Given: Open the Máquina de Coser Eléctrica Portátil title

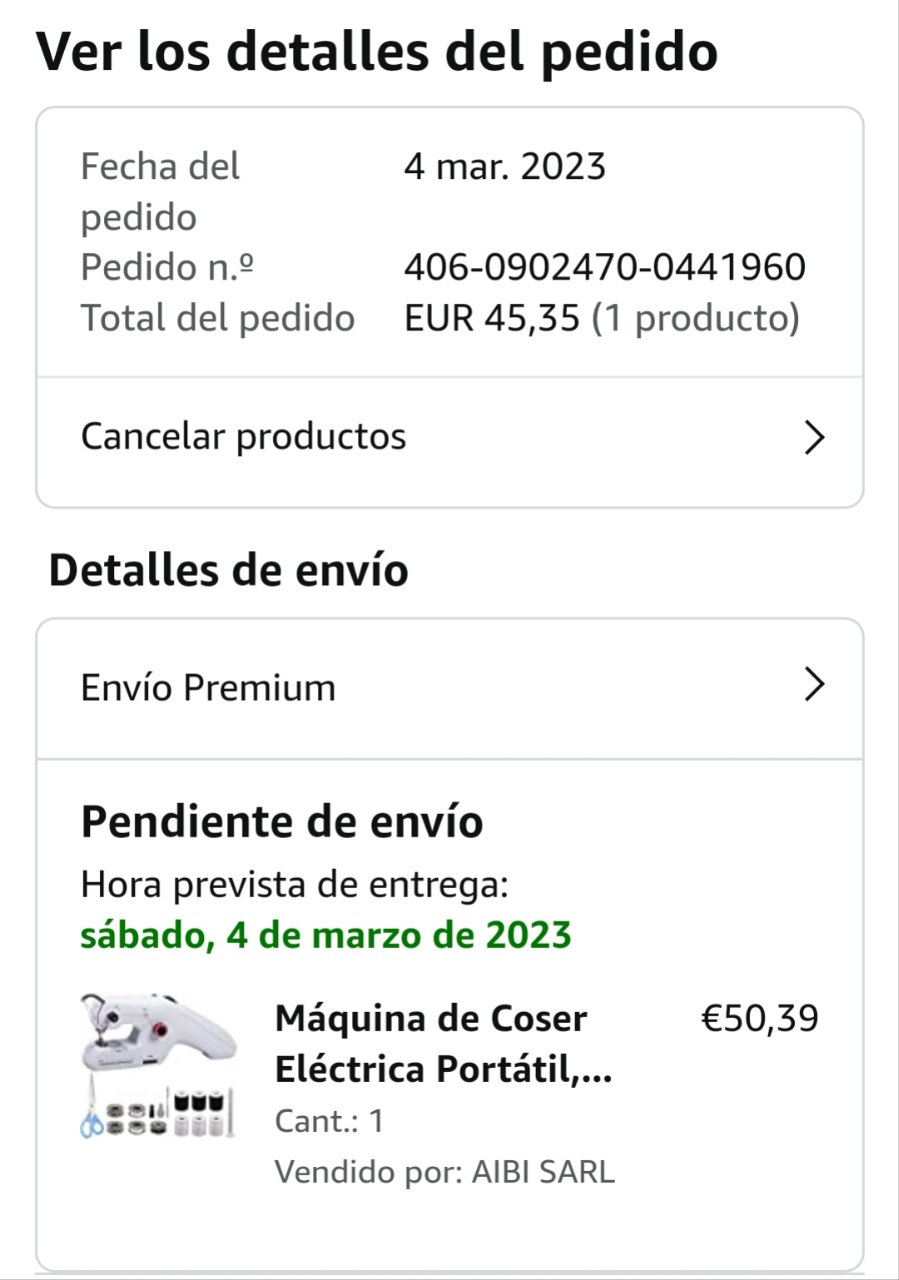Looking at the screenshot, I should tap(443, 1044).
